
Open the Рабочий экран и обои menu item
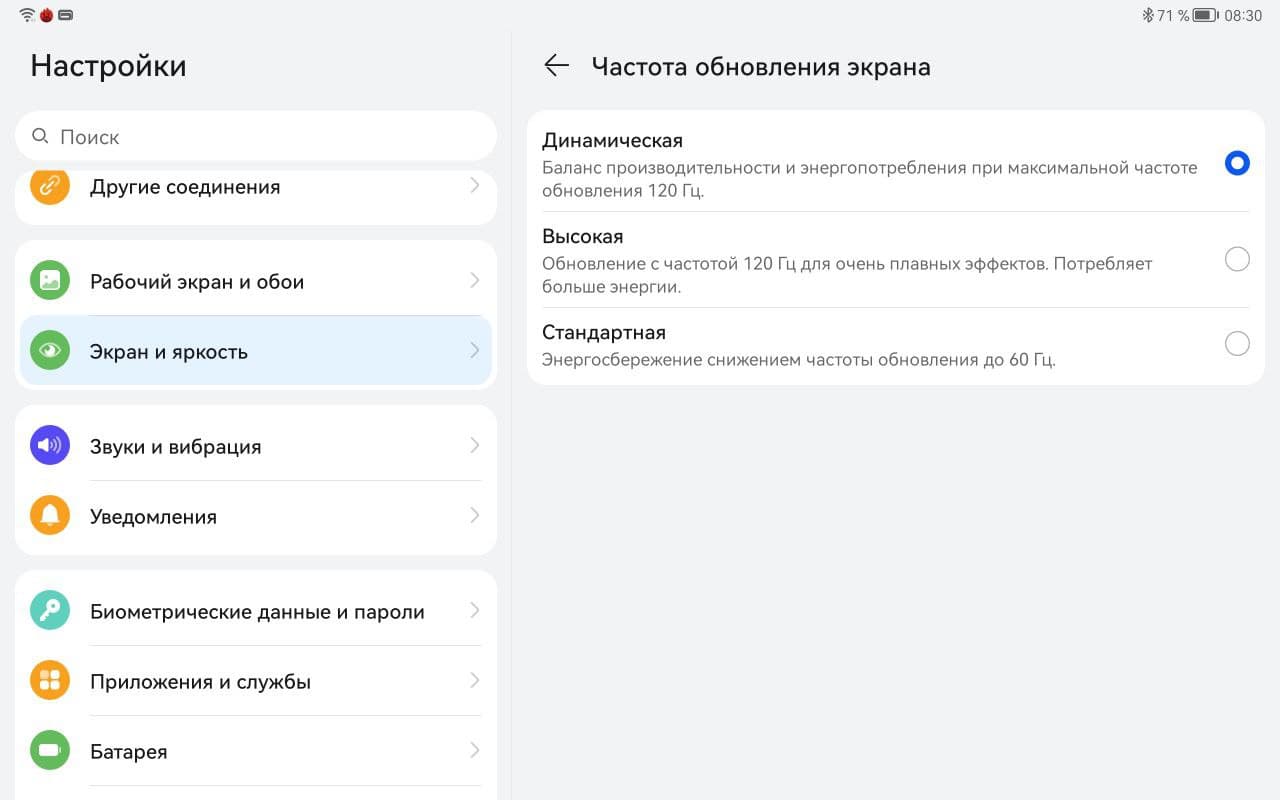click(197, 282)
